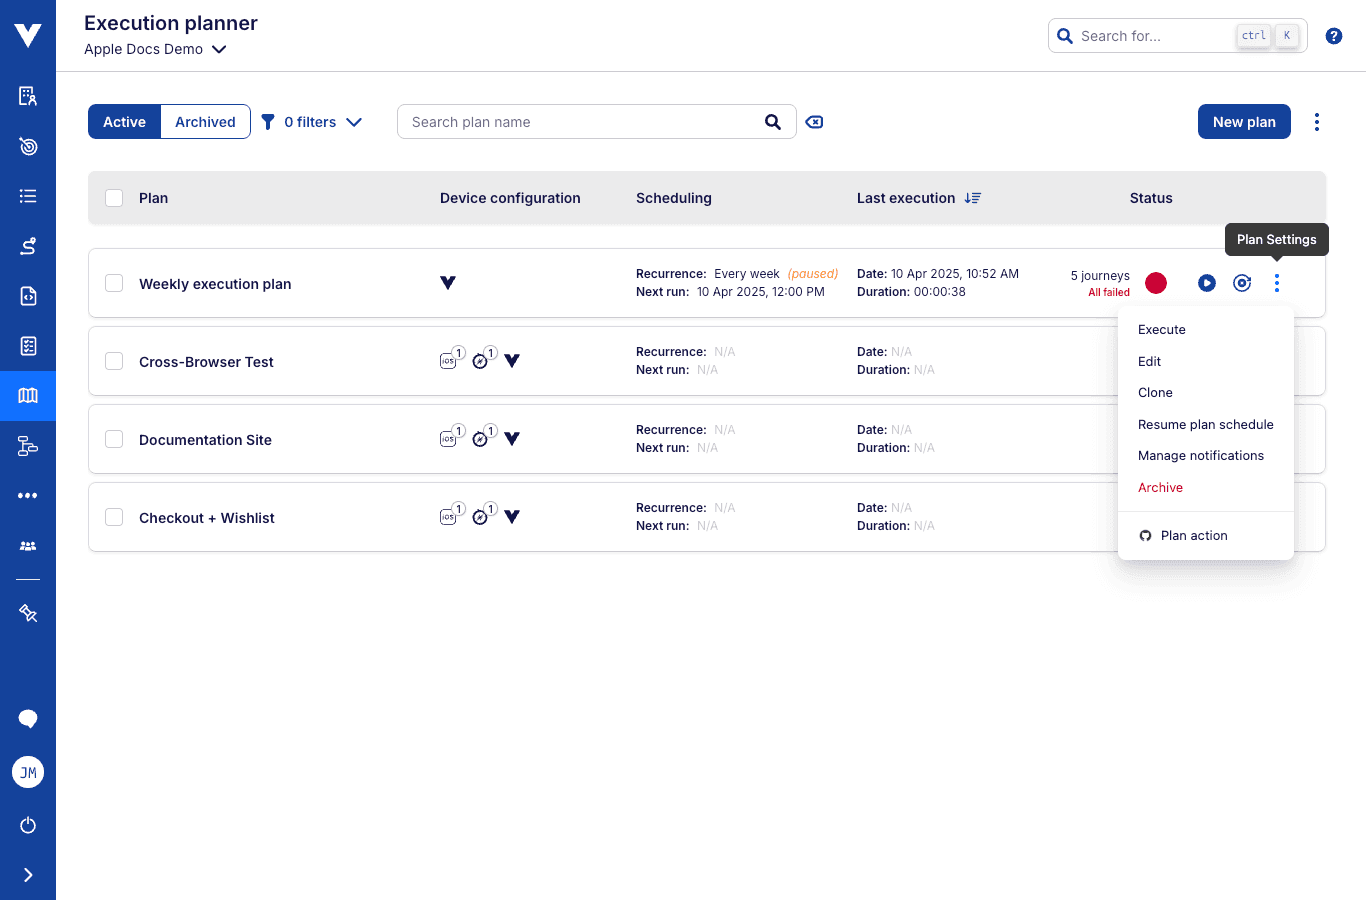Open the kebab menu next to New plan
Image resolution: width=1366 pixels, height=900 pixels.
pos(1317,121)
